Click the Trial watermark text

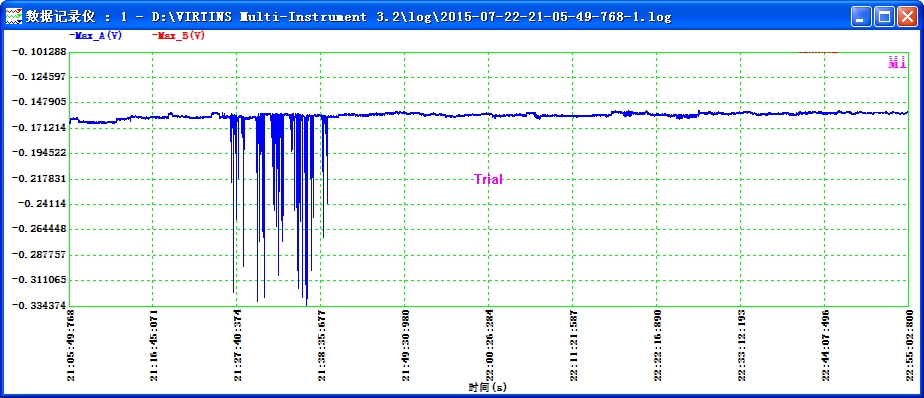click(489, 179)
